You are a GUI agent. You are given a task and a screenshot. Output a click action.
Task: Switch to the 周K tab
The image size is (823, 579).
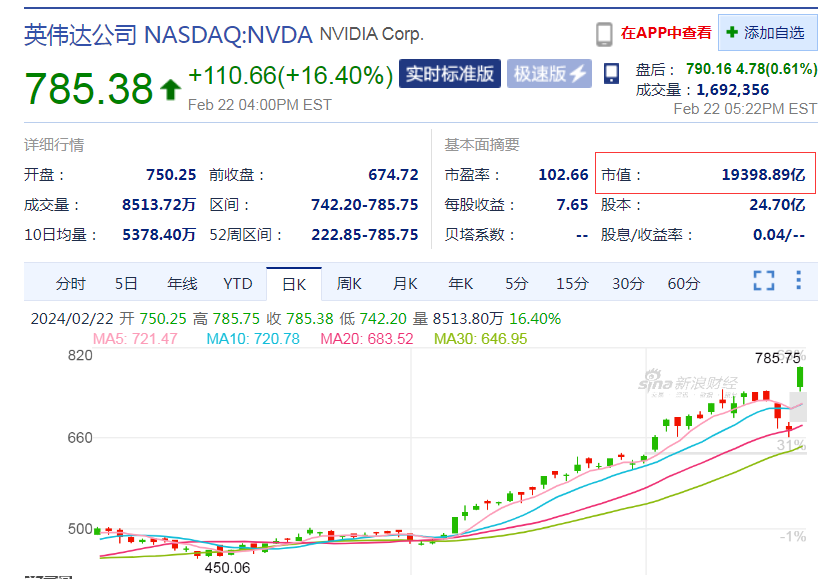coord(348,283)
